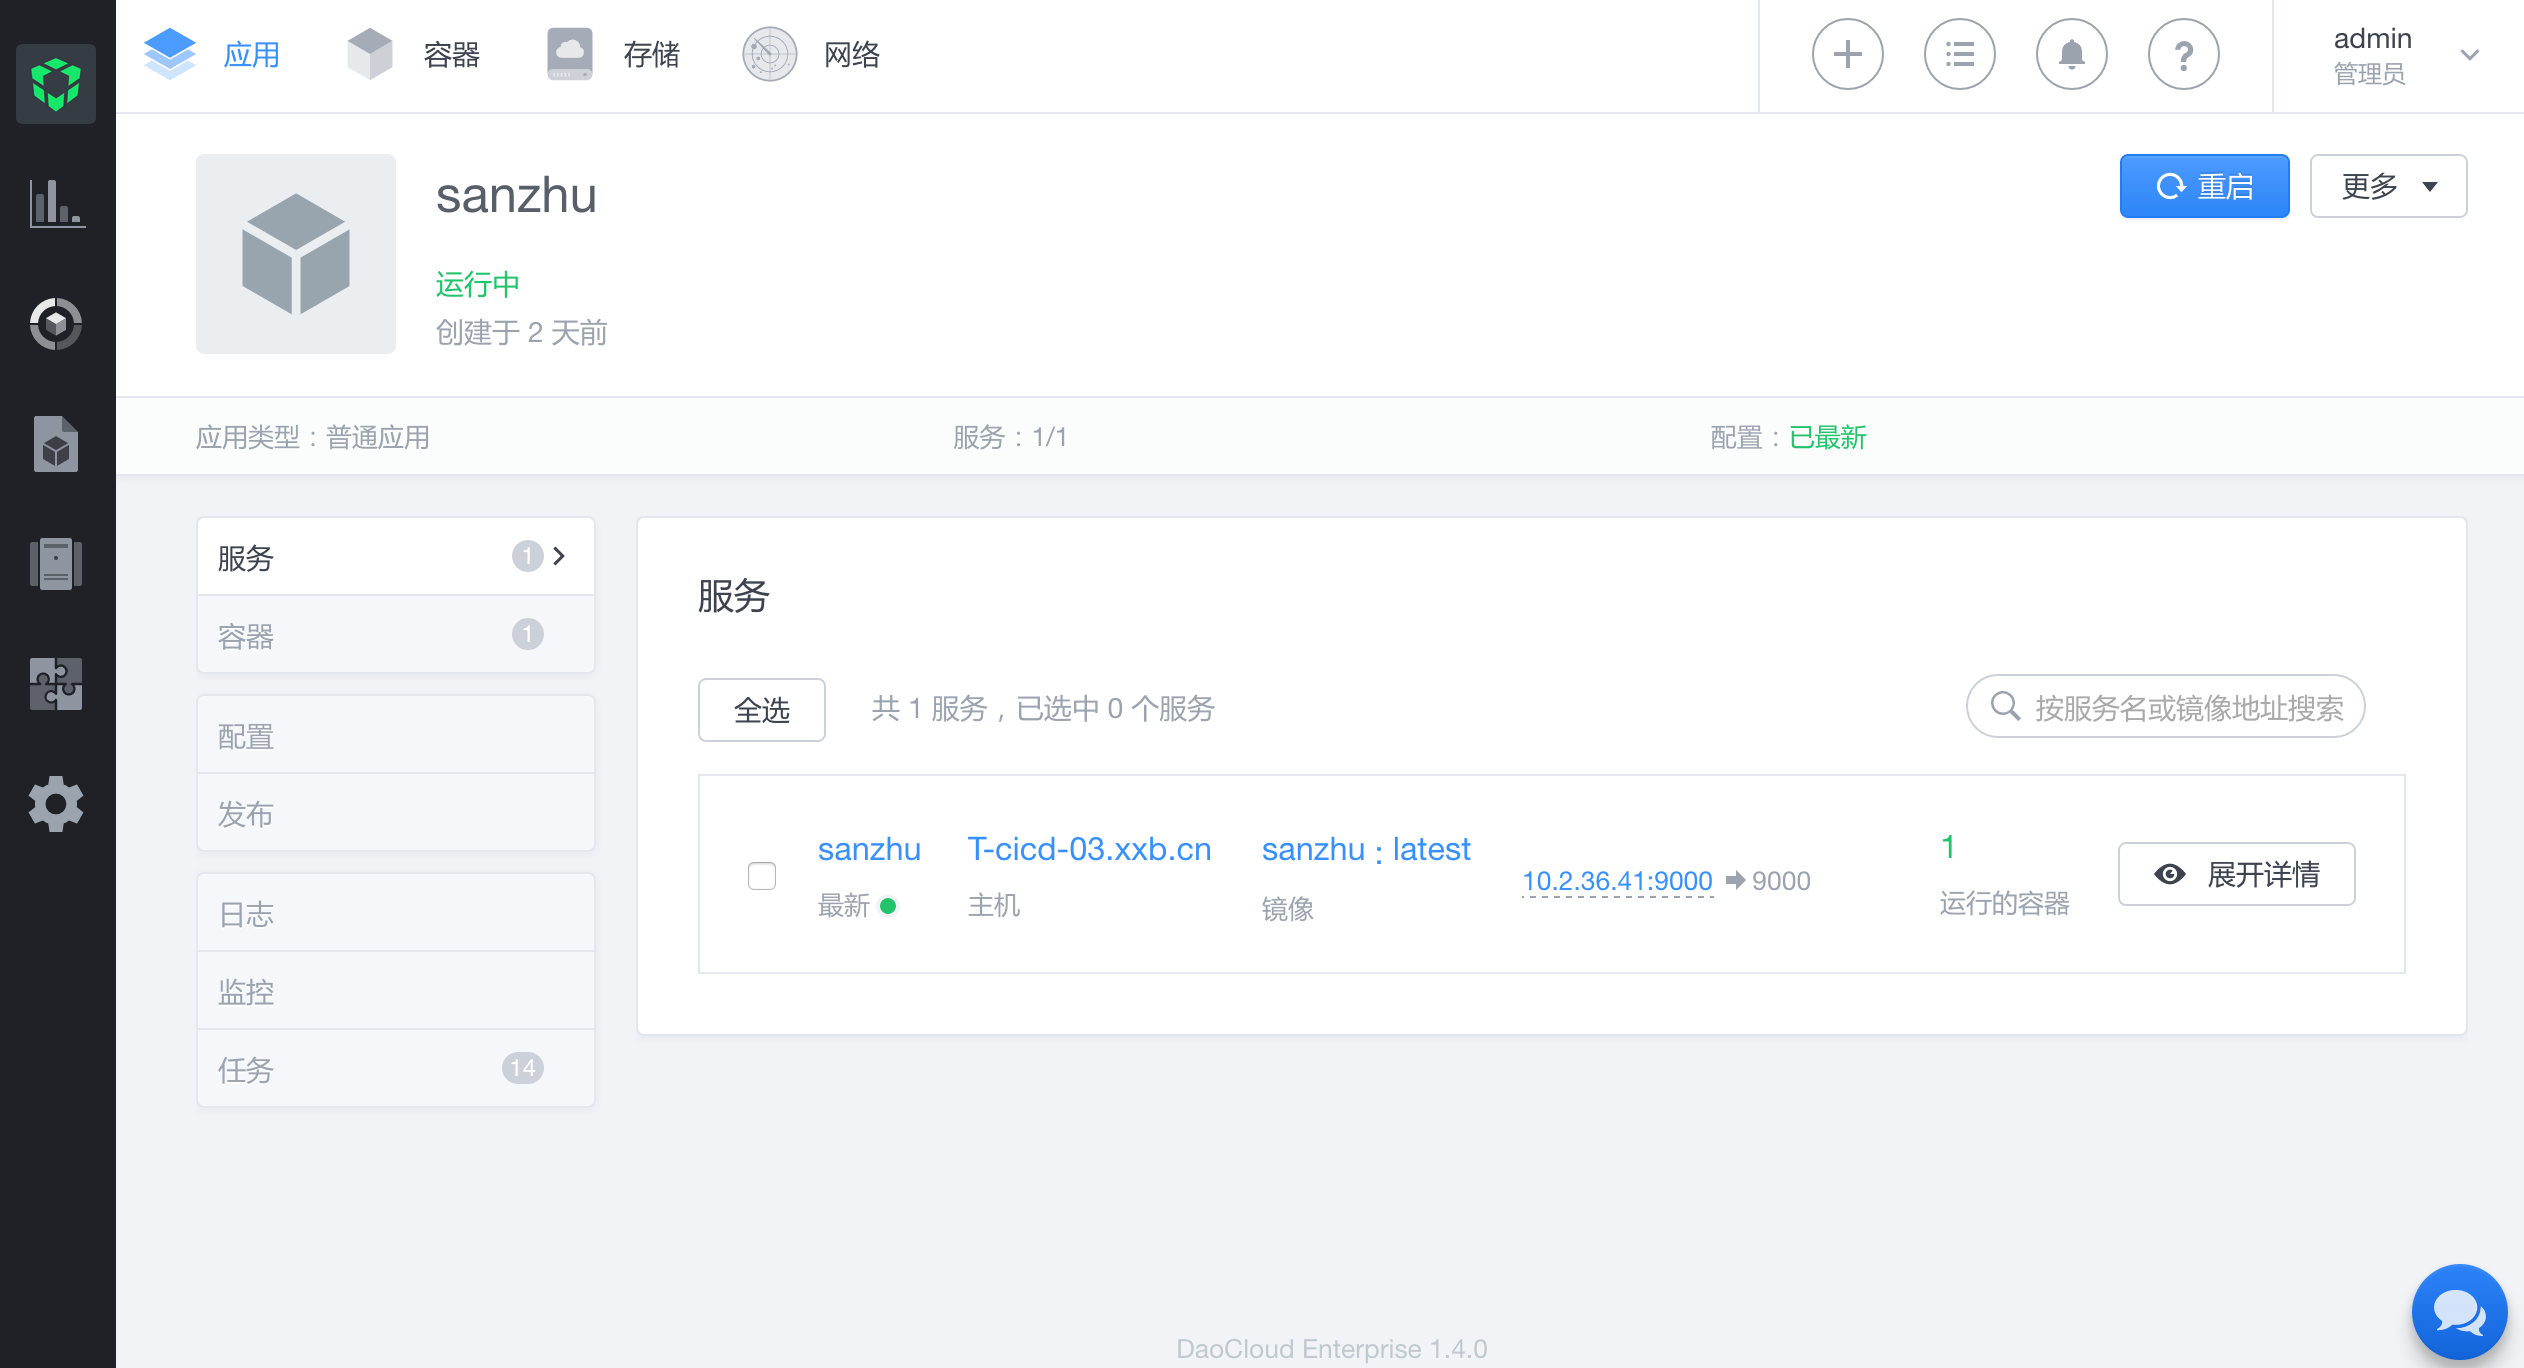
Task: Click the running containers count 1
Action: click(1948, 847)
